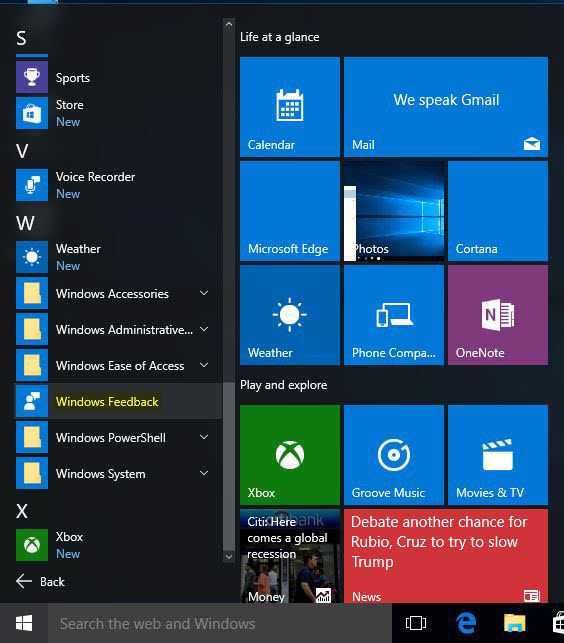Open the Mail tile
This screenshot has height=643, width=564.
(x=446, y=107)
